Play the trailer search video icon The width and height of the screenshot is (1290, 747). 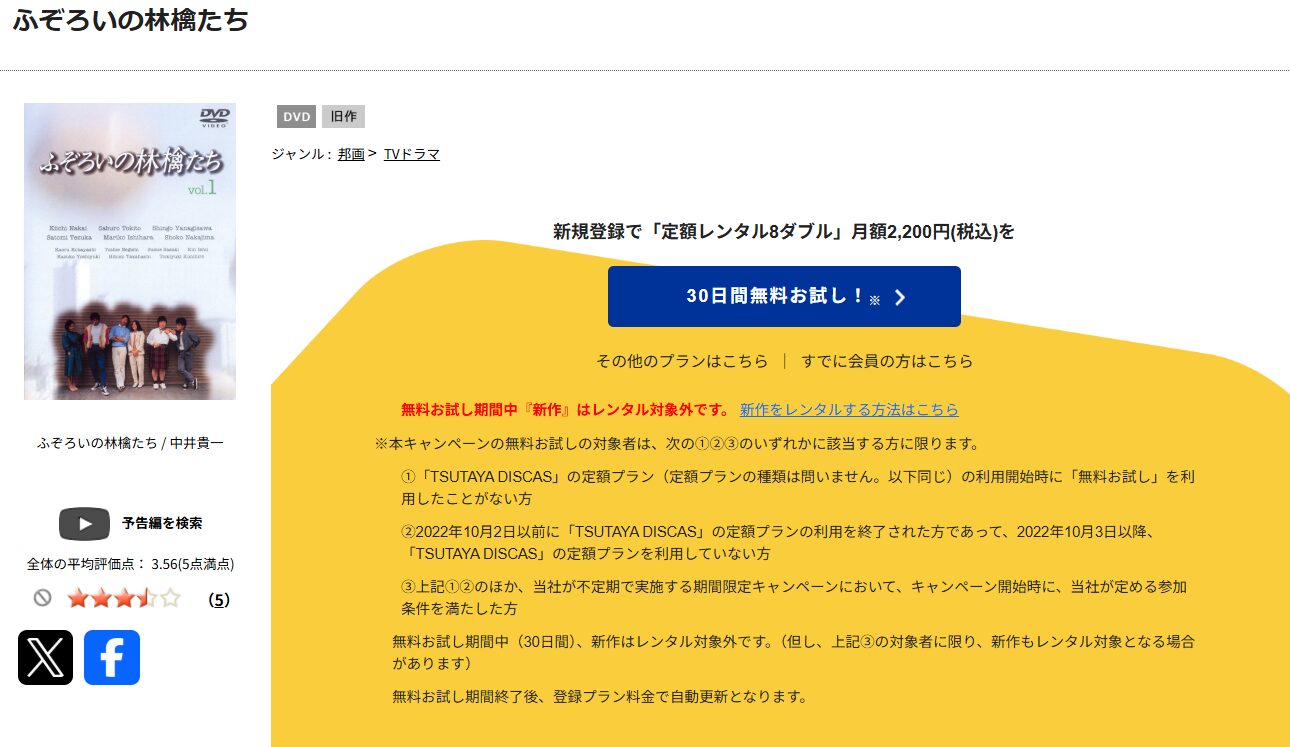(x=84, y=523)
